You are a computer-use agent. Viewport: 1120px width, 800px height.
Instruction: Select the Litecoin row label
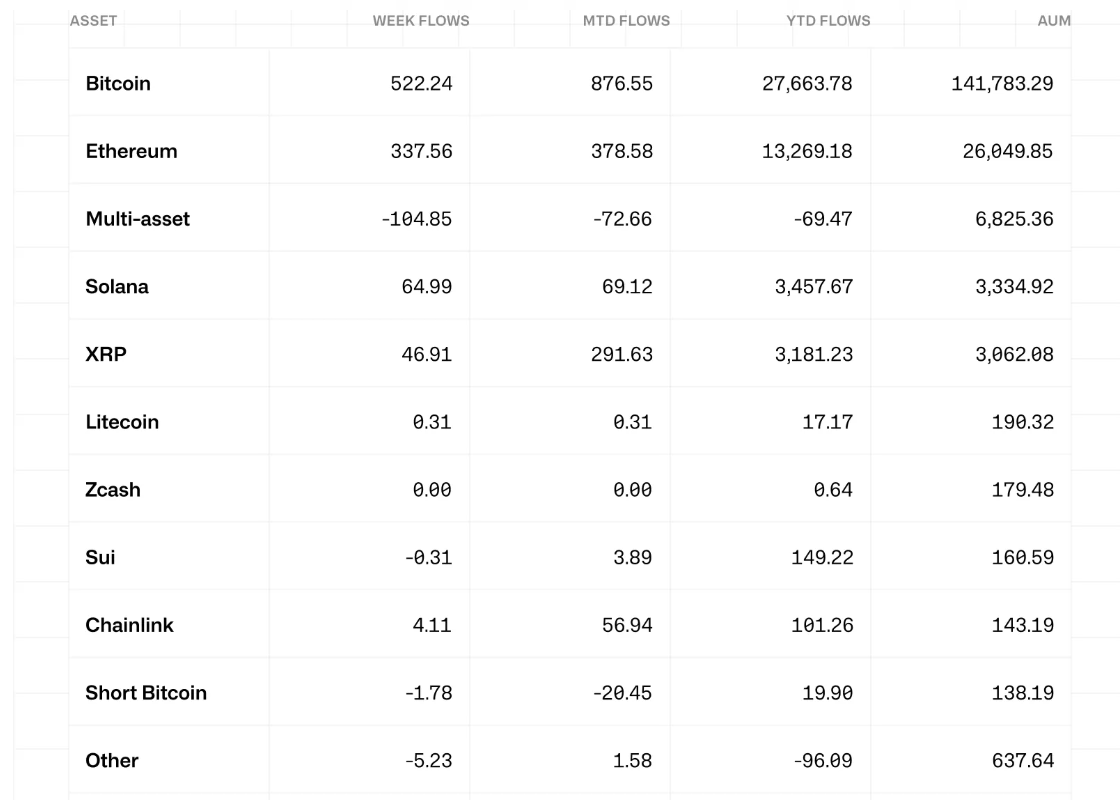[122, 422]
